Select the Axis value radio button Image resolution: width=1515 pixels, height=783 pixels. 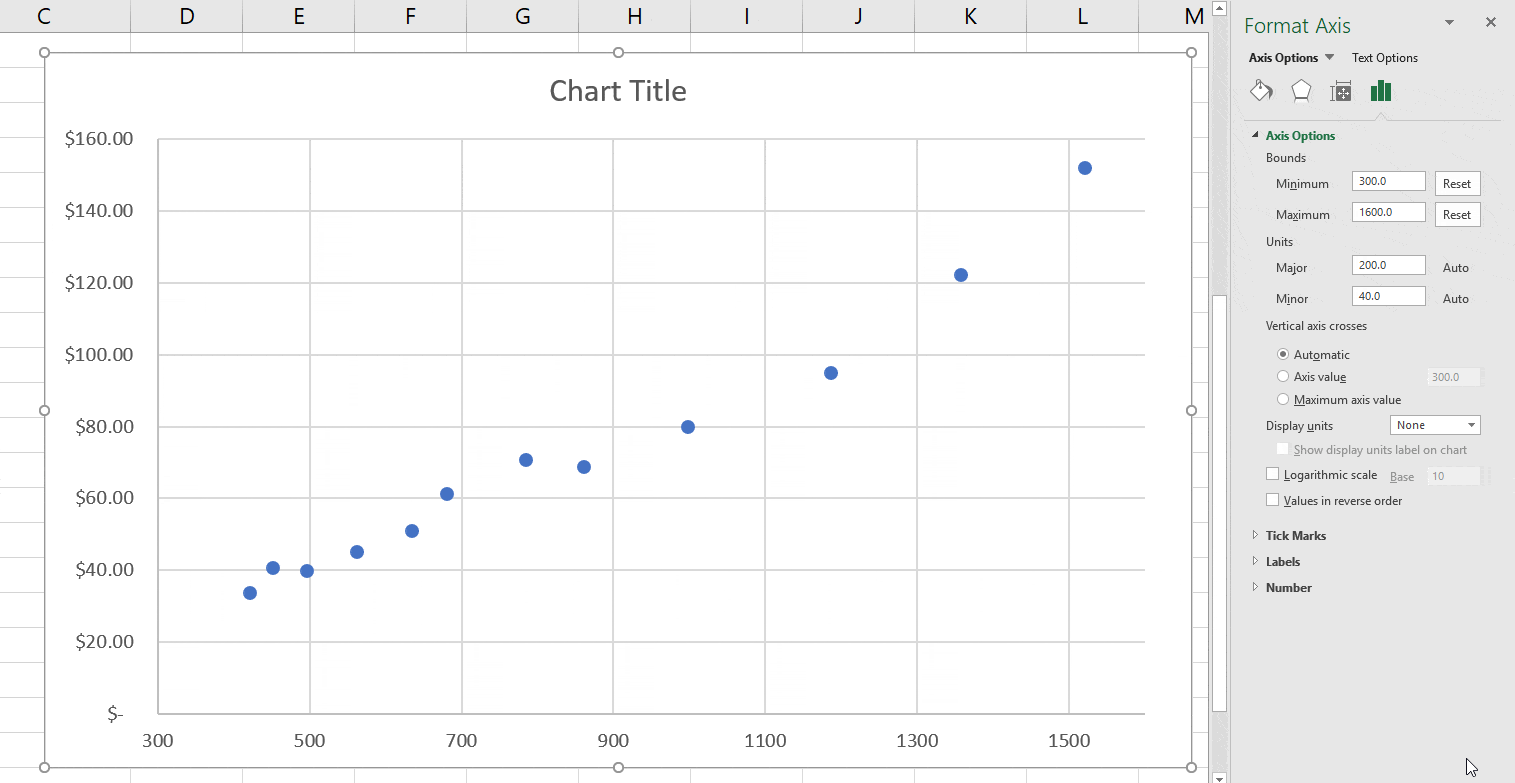click(x=1283, y=376)
